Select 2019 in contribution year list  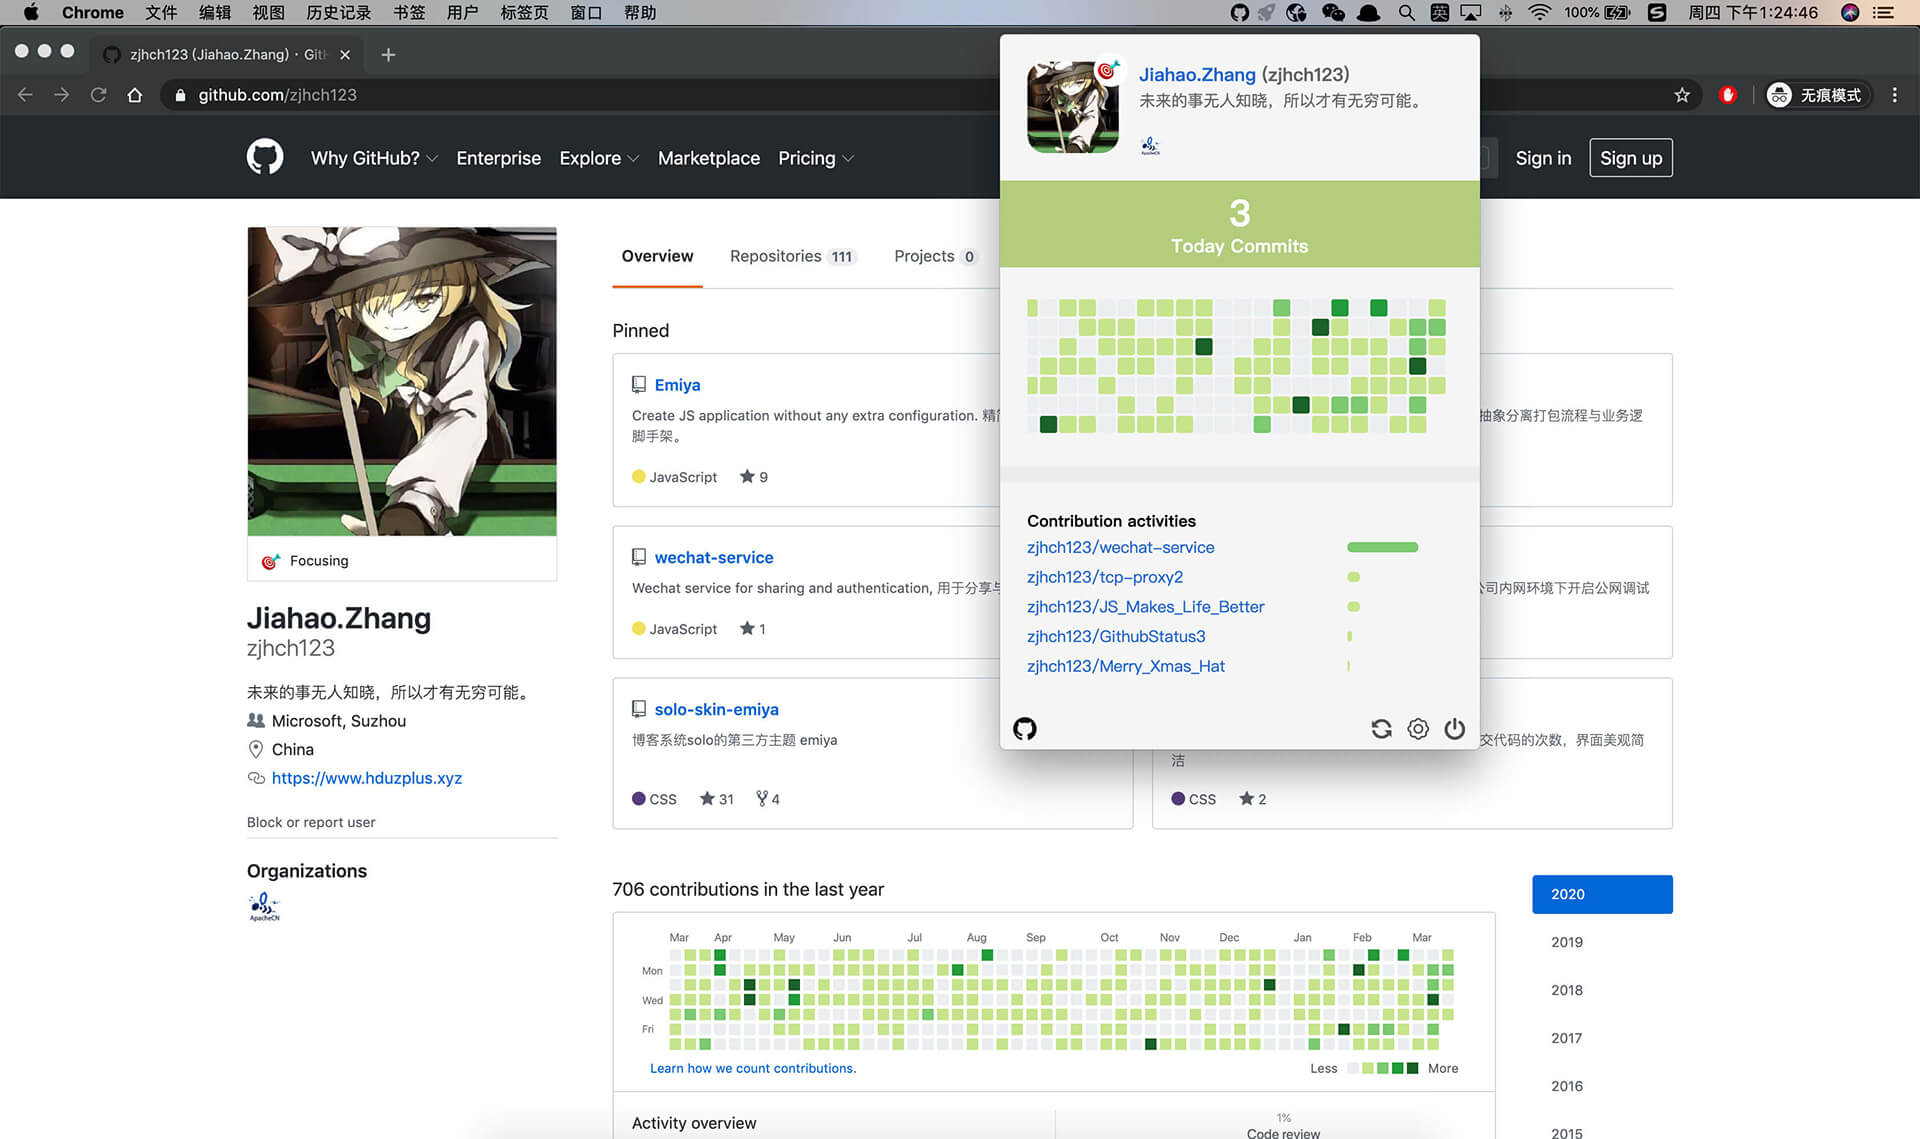[x=1566, y=942]
